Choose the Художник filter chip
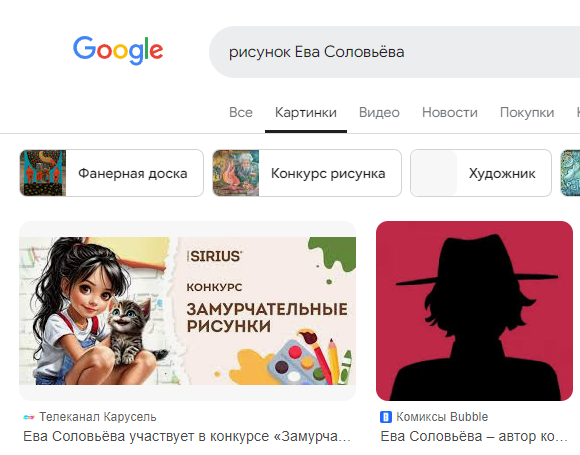Image resolution: width=580 pixels, height=455 pixels. coord(481,173)
